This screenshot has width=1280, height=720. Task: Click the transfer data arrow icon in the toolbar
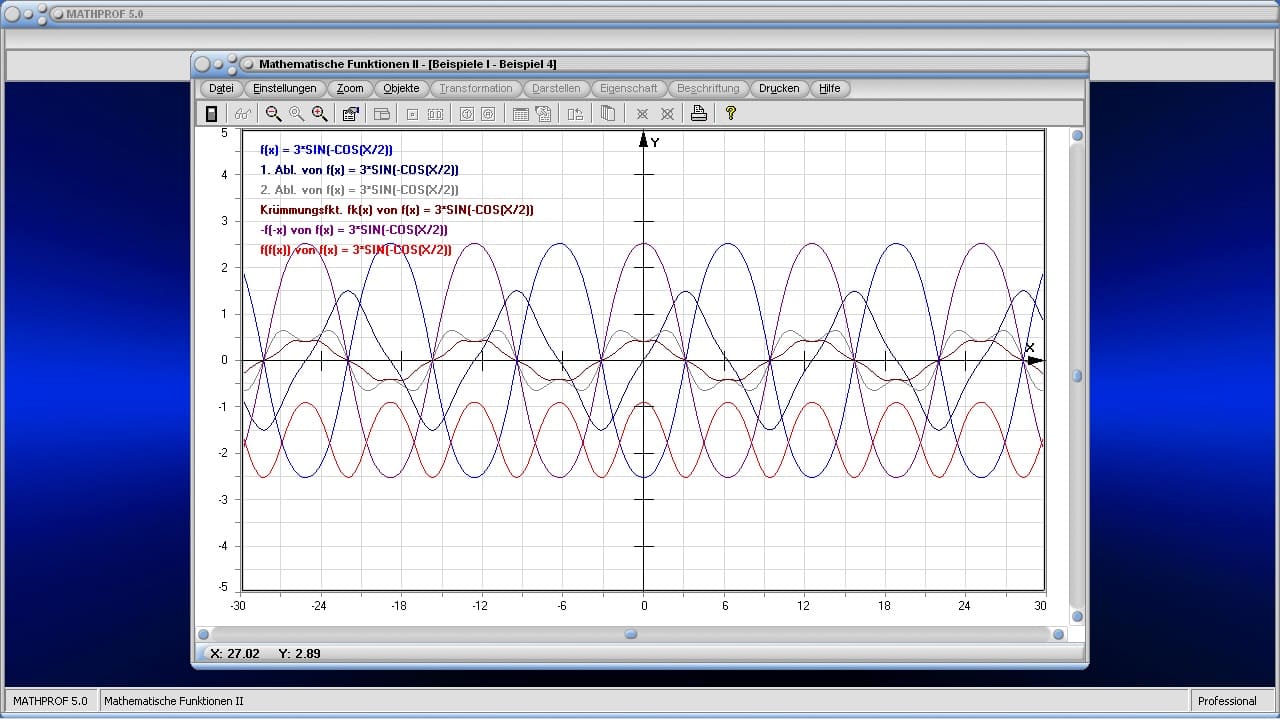coord(575,114)
